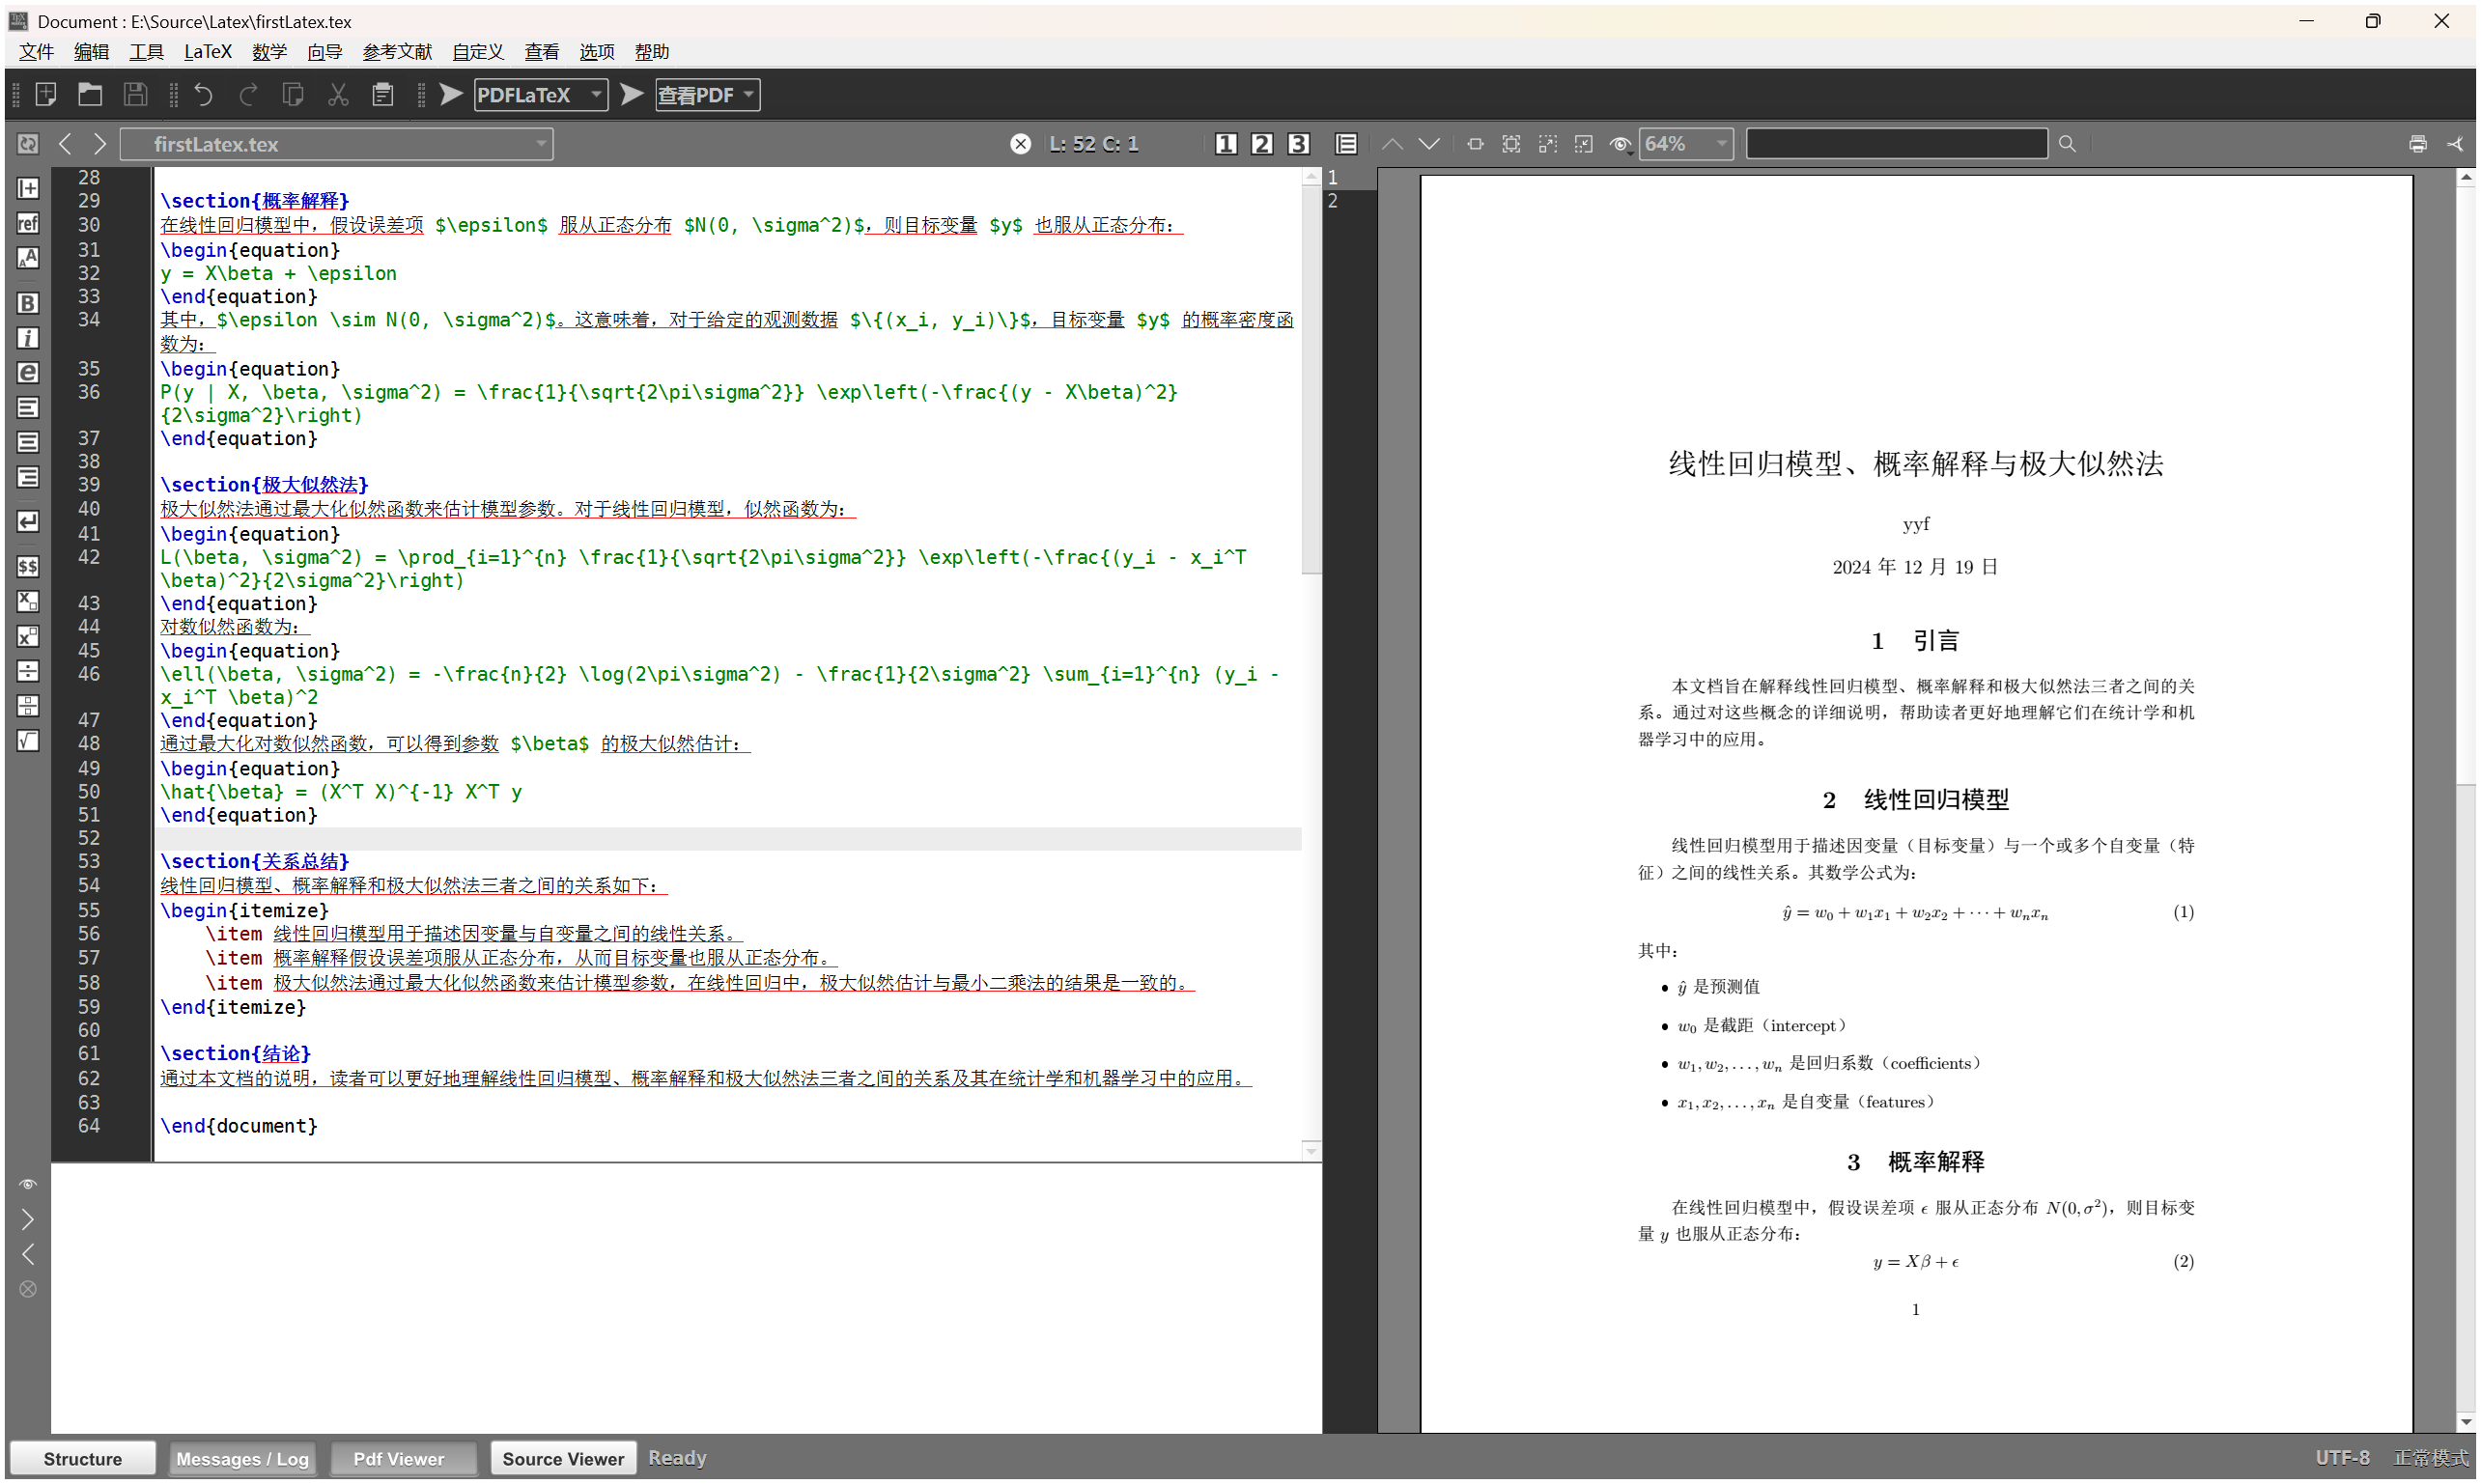Click the undo arrow in the toolbar
The image size is (2481, 1484).
[203, 95]
